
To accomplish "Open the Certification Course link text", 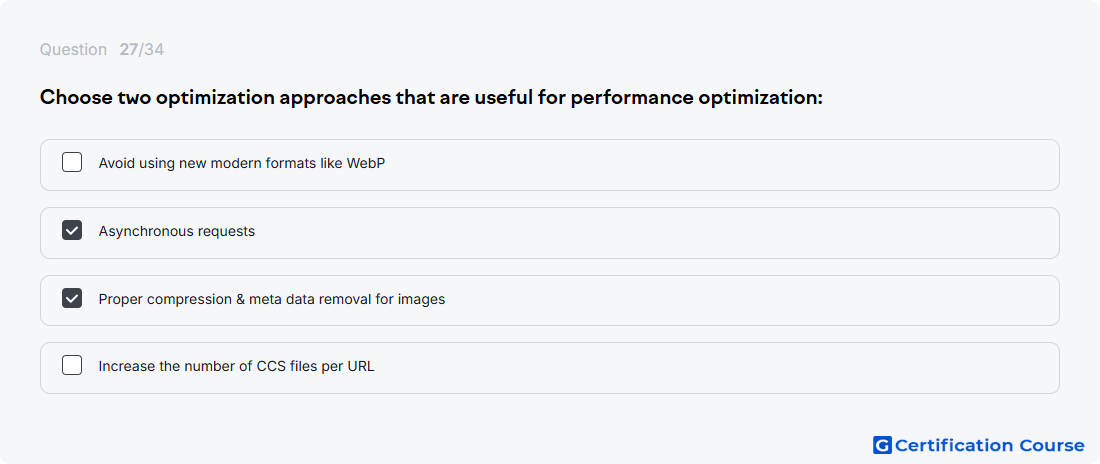I will coord(989,446).
